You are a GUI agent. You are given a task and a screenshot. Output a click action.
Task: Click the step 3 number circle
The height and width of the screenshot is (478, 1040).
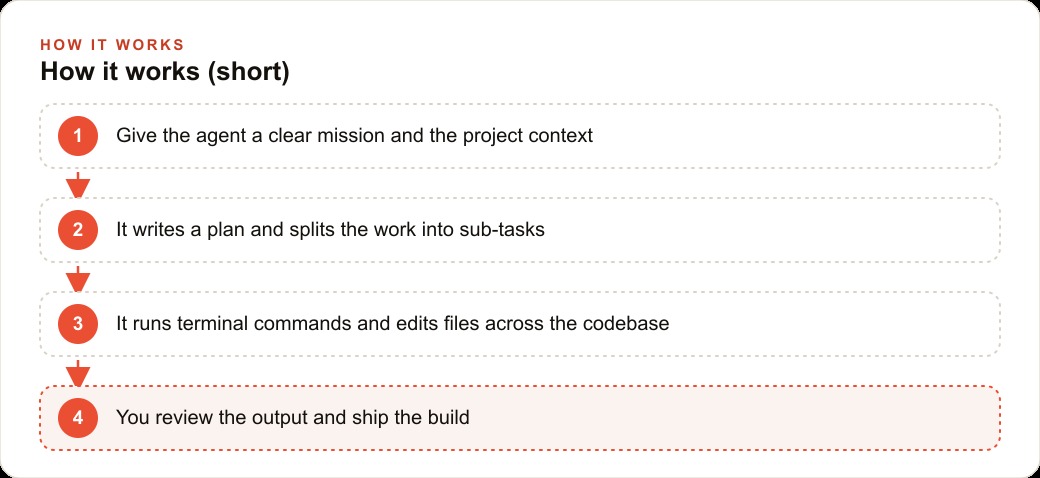(78, 324)
